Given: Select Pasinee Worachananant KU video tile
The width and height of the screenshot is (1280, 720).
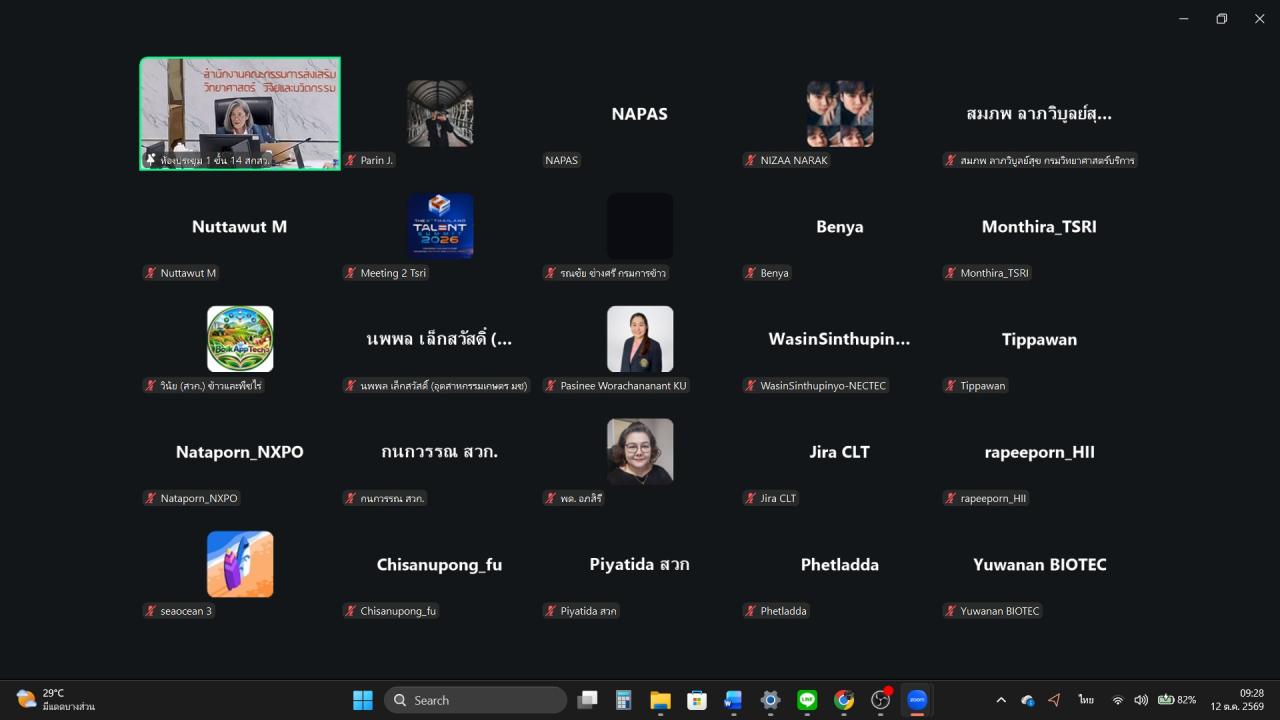Looking at the screenshot, I should (640, 339).
